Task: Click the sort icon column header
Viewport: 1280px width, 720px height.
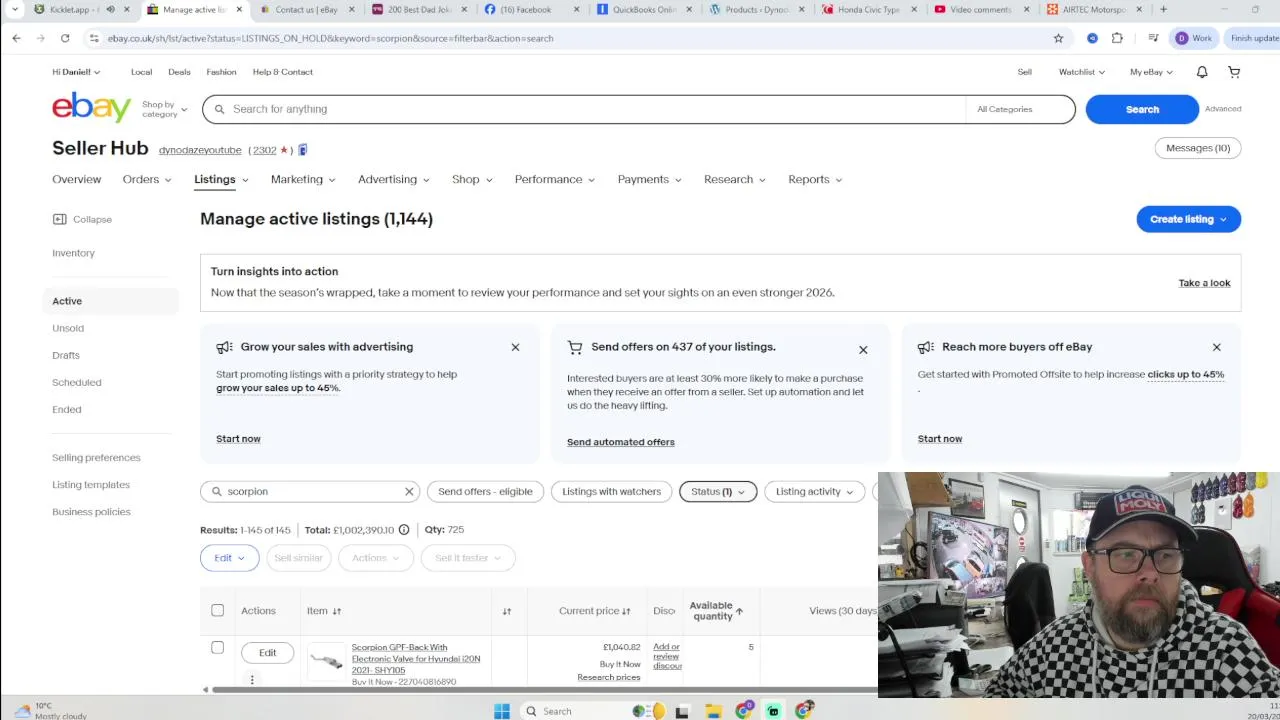Action: click(x=507, y=611)
